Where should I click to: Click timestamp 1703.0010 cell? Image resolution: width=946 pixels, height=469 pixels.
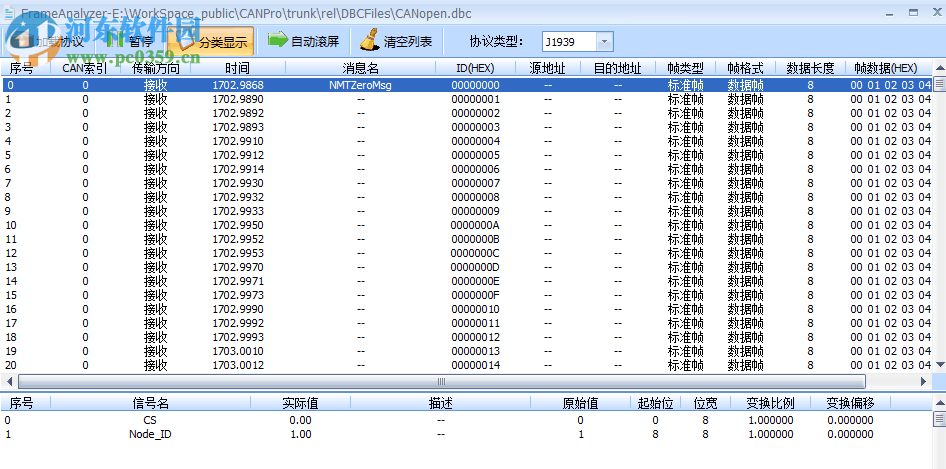pos(238,351)
